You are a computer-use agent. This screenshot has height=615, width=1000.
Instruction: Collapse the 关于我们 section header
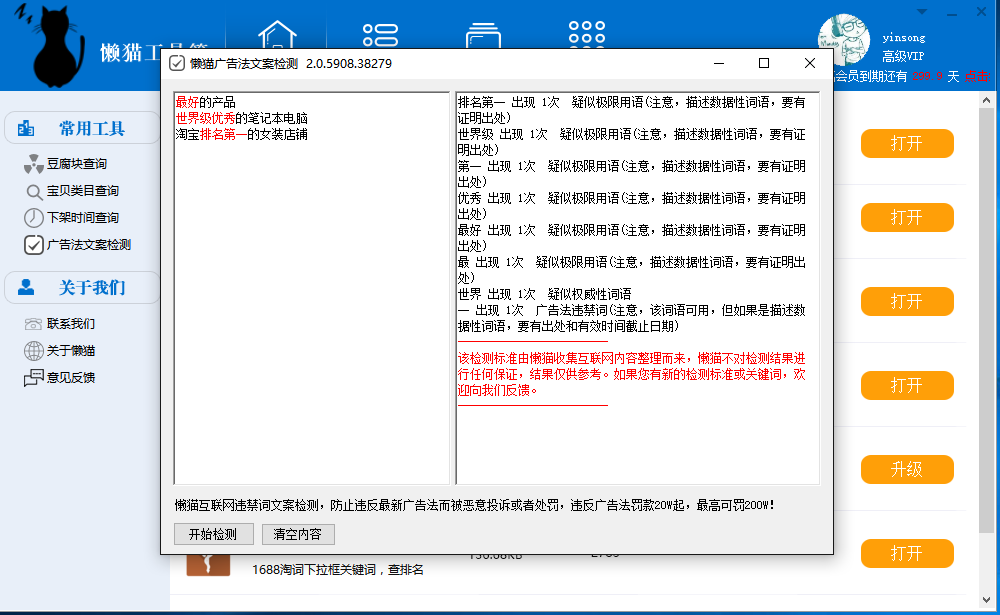coord(82,288)
